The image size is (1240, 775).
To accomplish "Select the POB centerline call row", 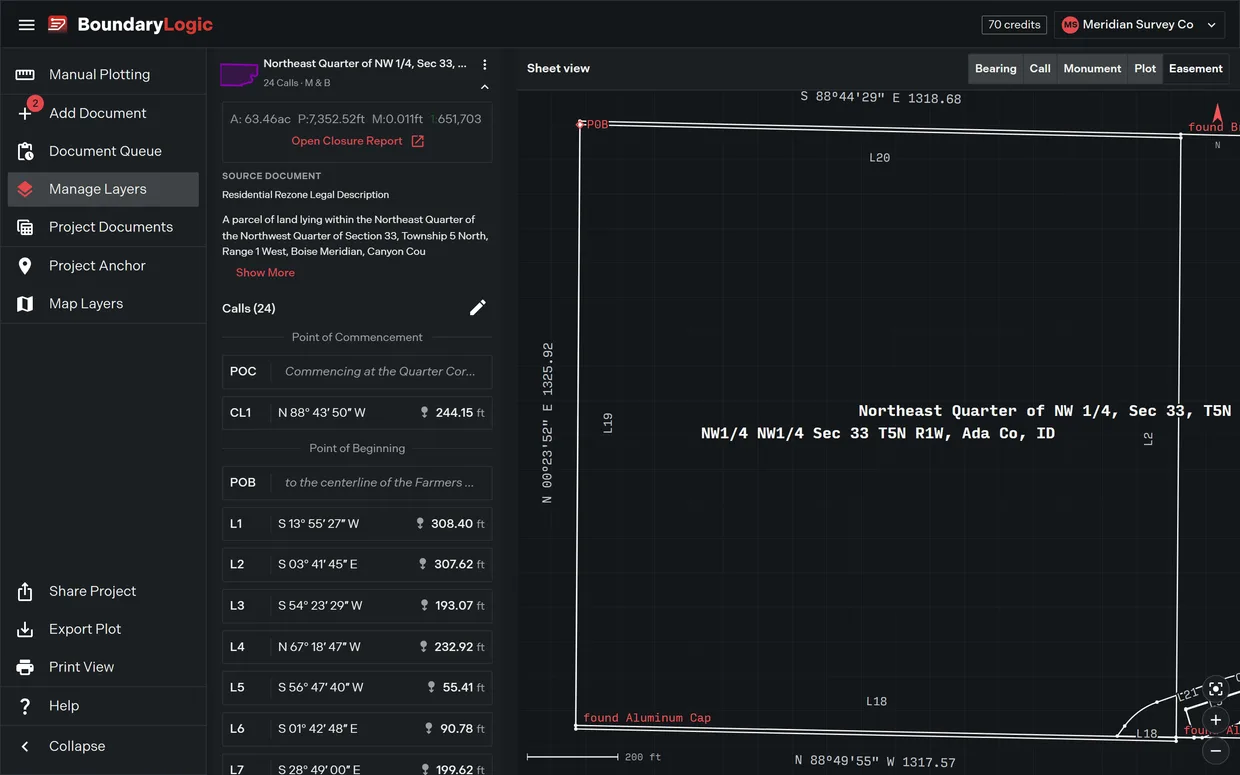I will [357, 483].
